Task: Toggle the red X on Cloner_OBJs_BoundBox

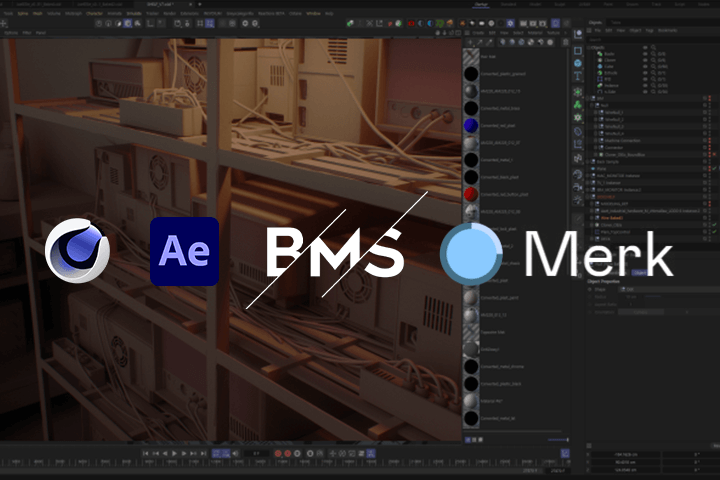Action: coord(713,155)
